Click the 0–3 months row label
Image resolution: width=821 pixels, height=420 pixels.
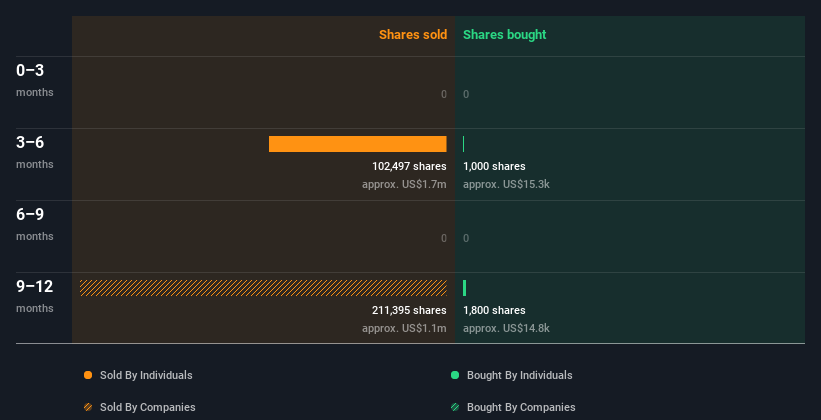coord(35,80)
